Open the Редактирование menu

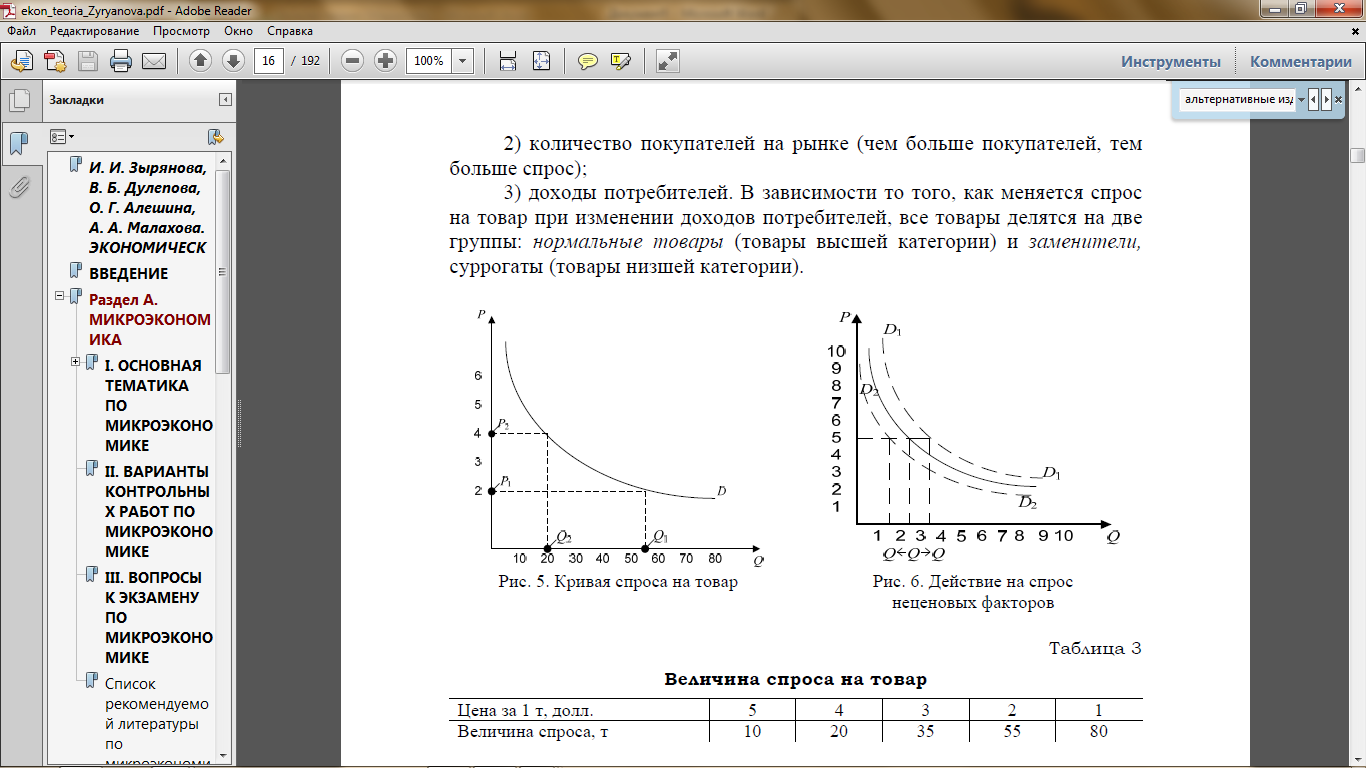93,31
